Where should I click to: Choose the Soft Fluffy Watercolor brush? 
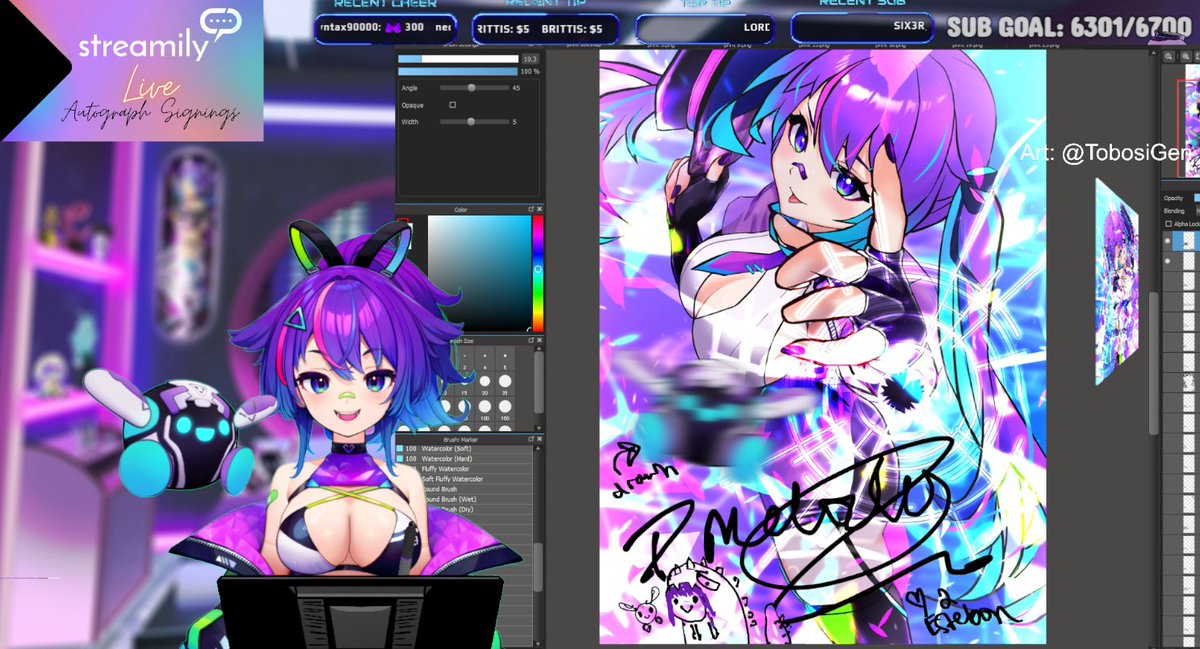tap(465, 479)
